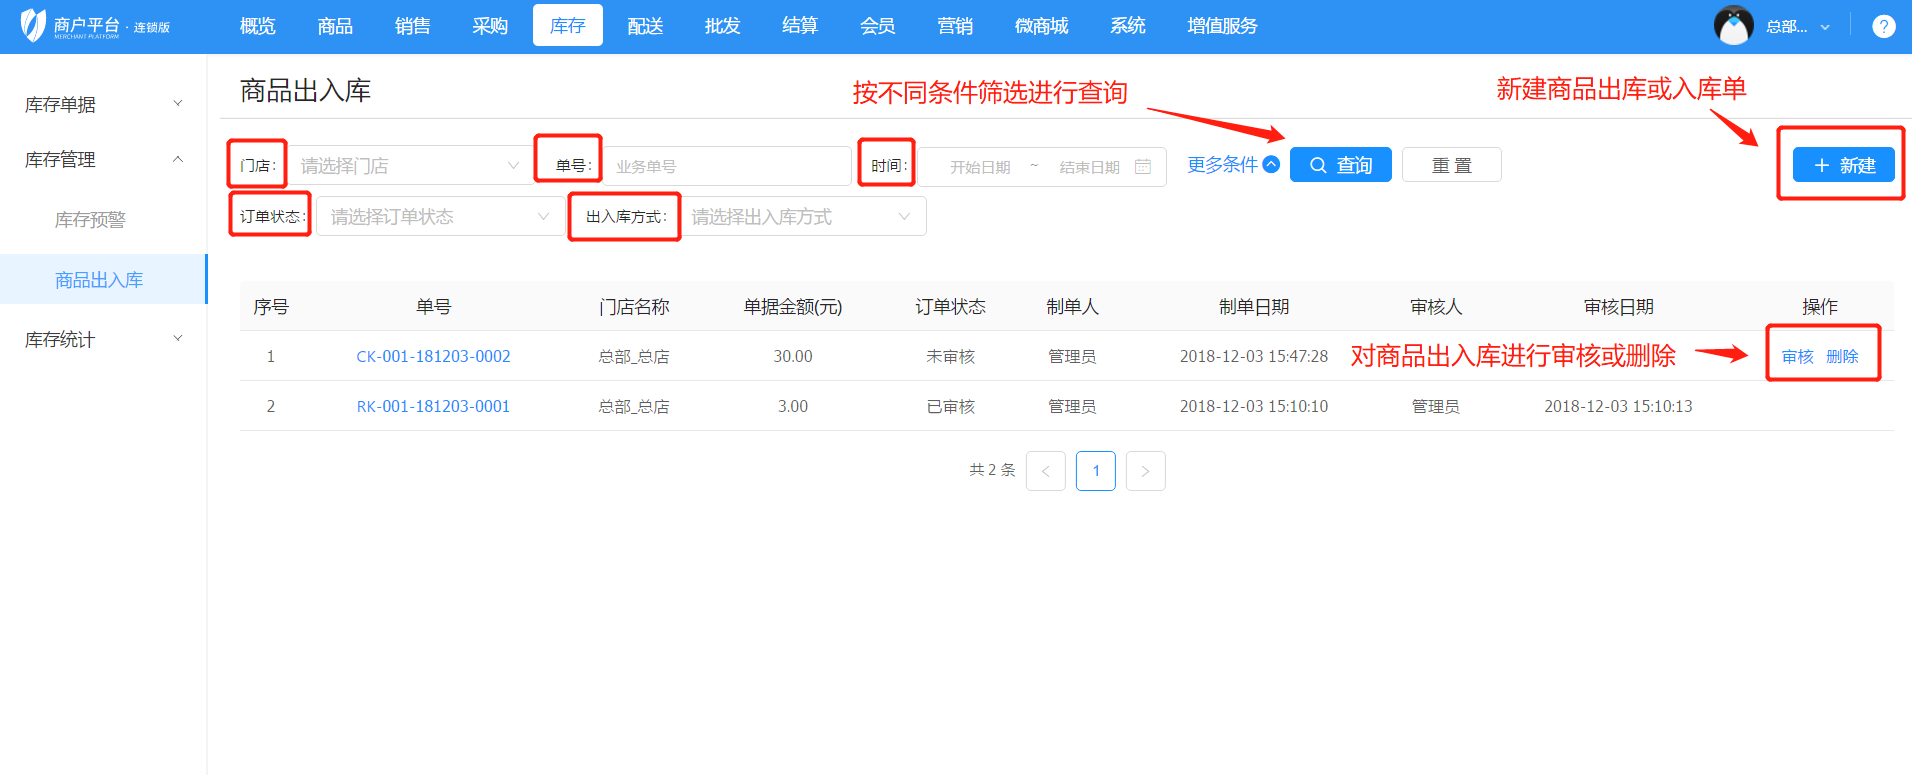Expand the 库存单据 sidebar section
The image size is (1912, 775).
[x=103, y=104]
